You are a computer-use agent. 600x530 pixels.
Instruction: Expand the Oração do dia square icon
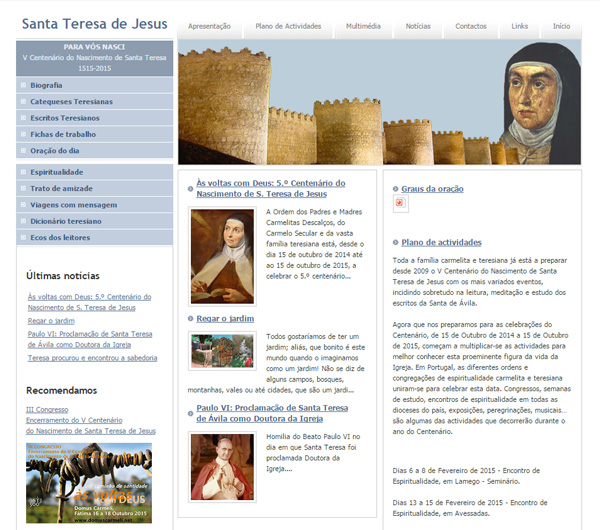(x=23, y=150)
